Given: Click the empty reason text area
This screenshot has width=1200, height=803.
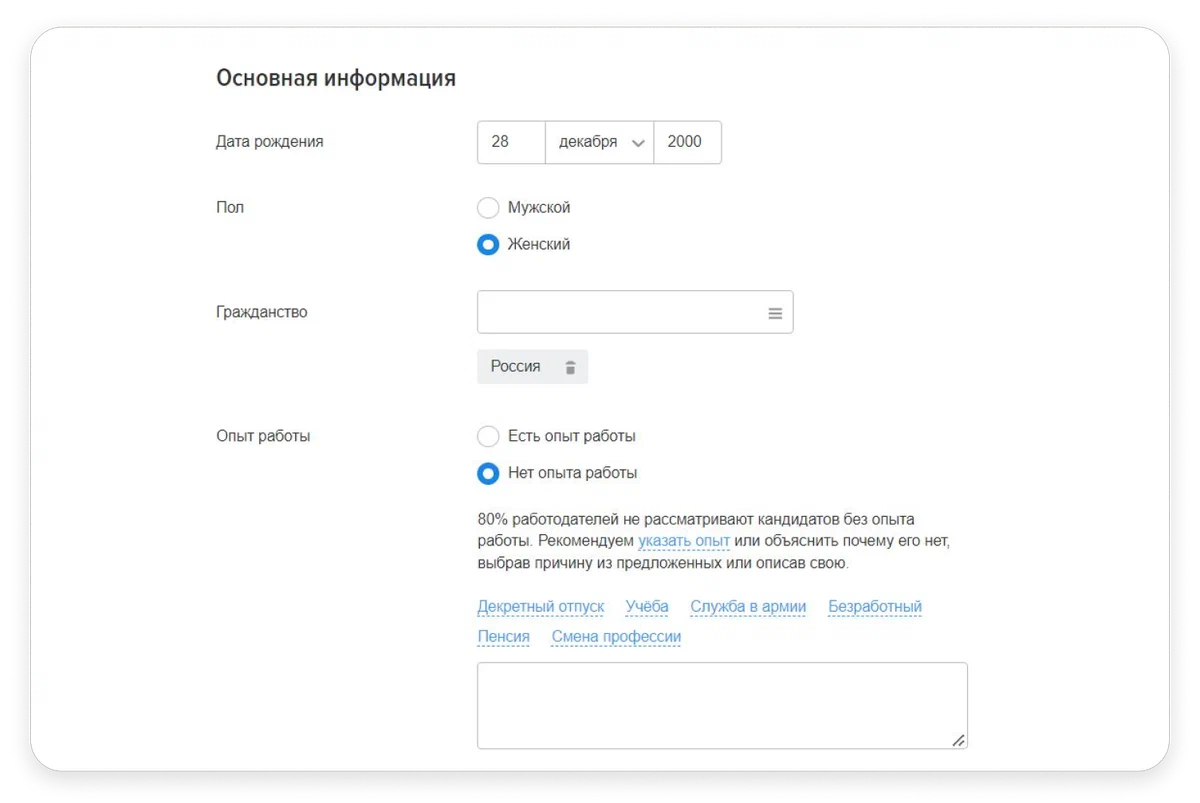Looking at the screenshot, I should click(722, 705).
